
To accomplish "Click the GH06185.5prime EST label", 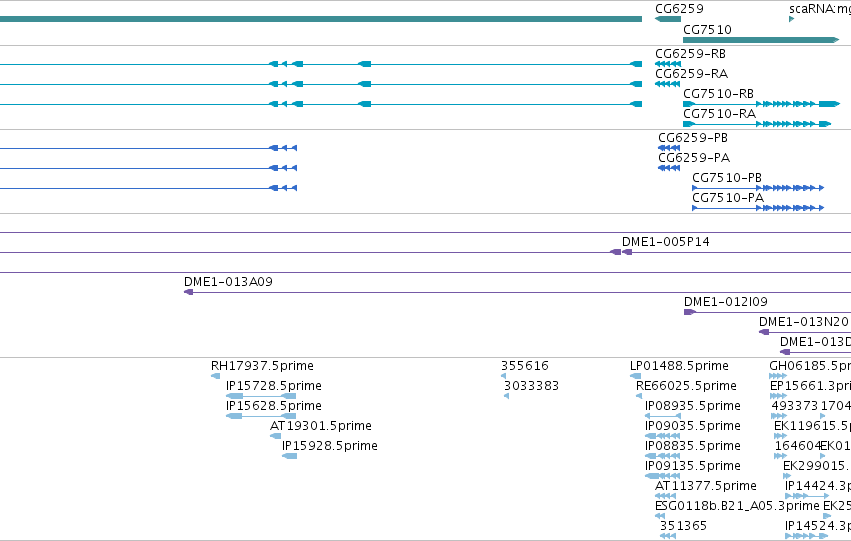I will point(810,366).
